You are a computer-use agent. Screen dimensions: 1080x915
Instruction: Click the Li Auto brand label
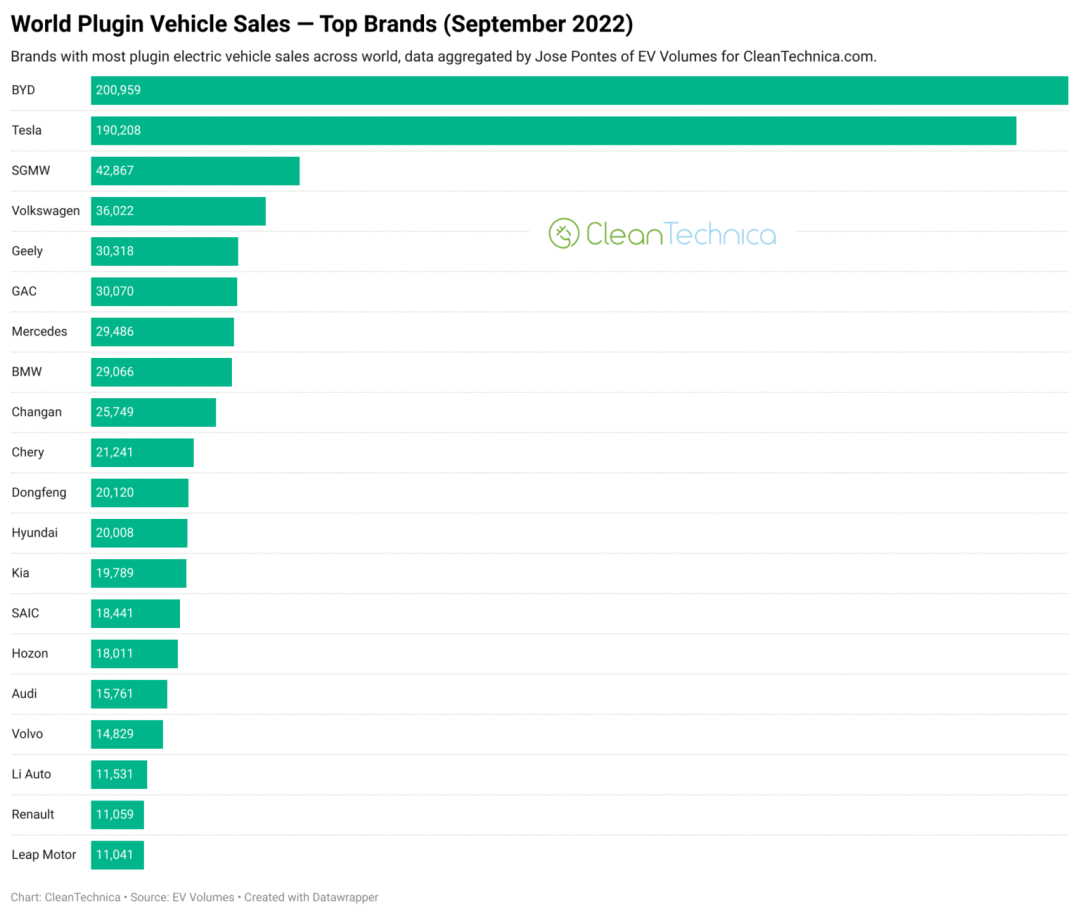pyautogui.click(x=32, y=774)
